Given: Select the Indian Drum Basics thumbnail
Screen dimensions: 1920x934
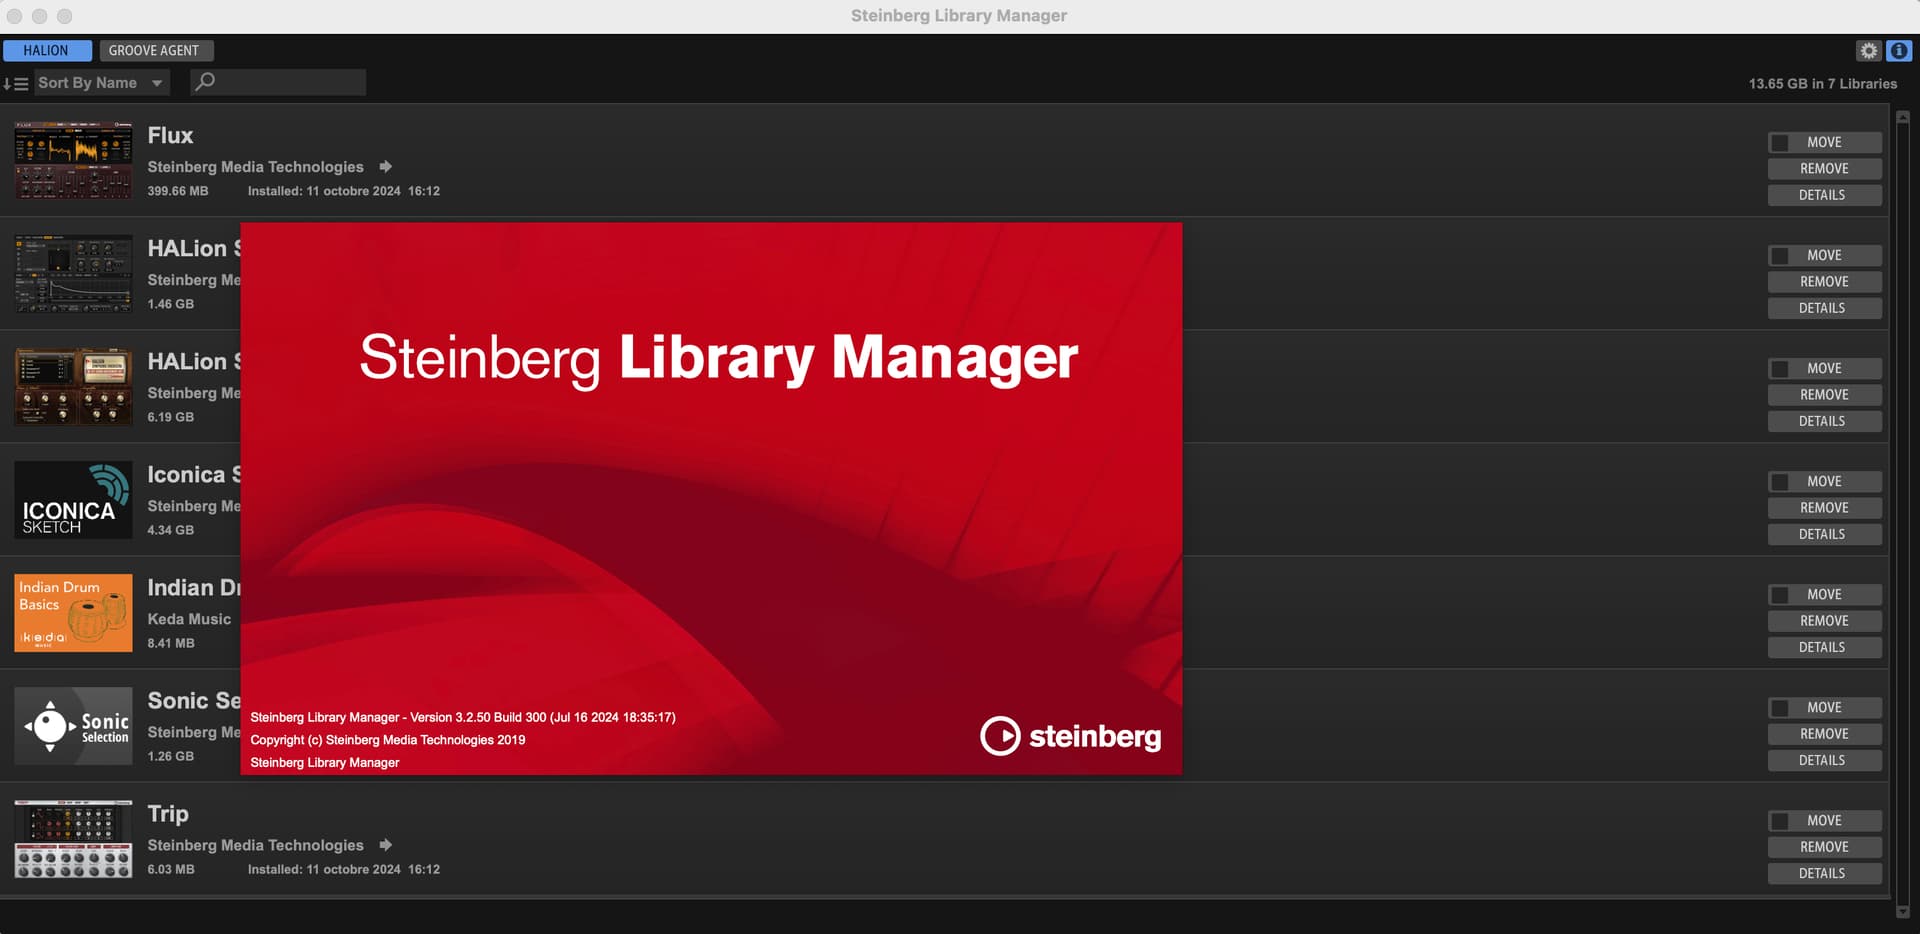Looking at the screenshot, I should 73,613.
